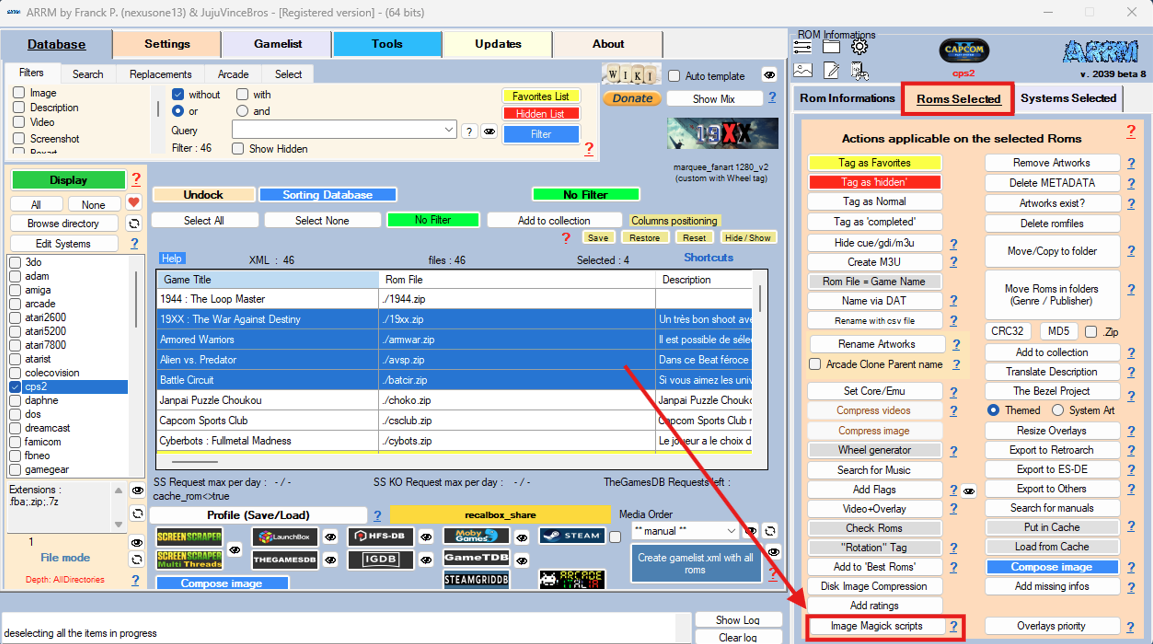
Task: Click the LaunchBox scraper logo
Action: [x=284, y=537]
